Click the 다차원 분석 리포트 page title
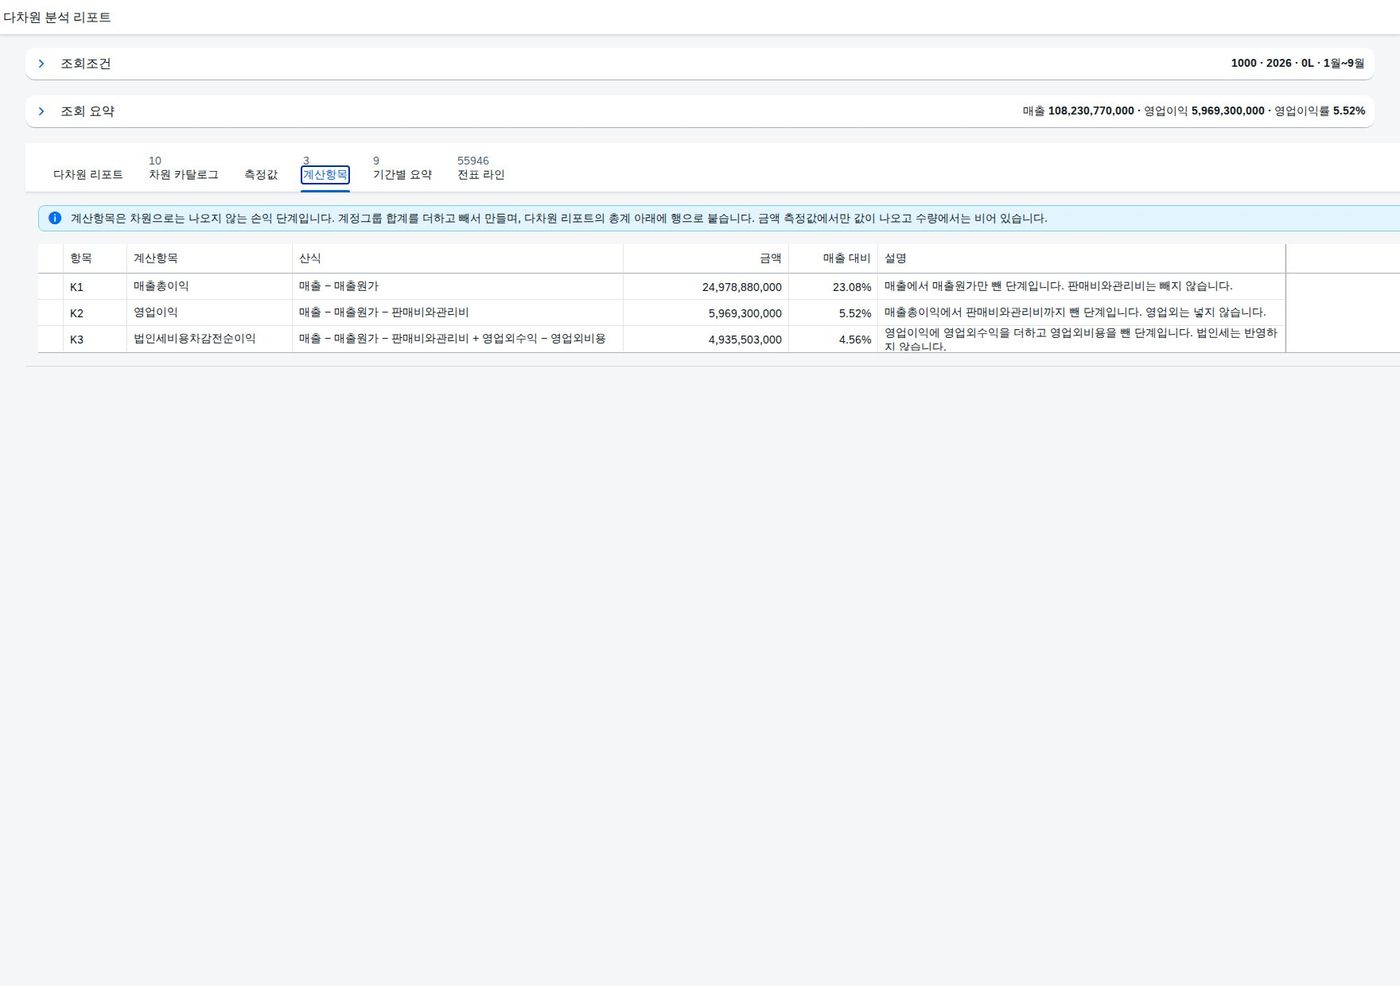The width and height of the screenshot is (1400, 986). point(57,17)
